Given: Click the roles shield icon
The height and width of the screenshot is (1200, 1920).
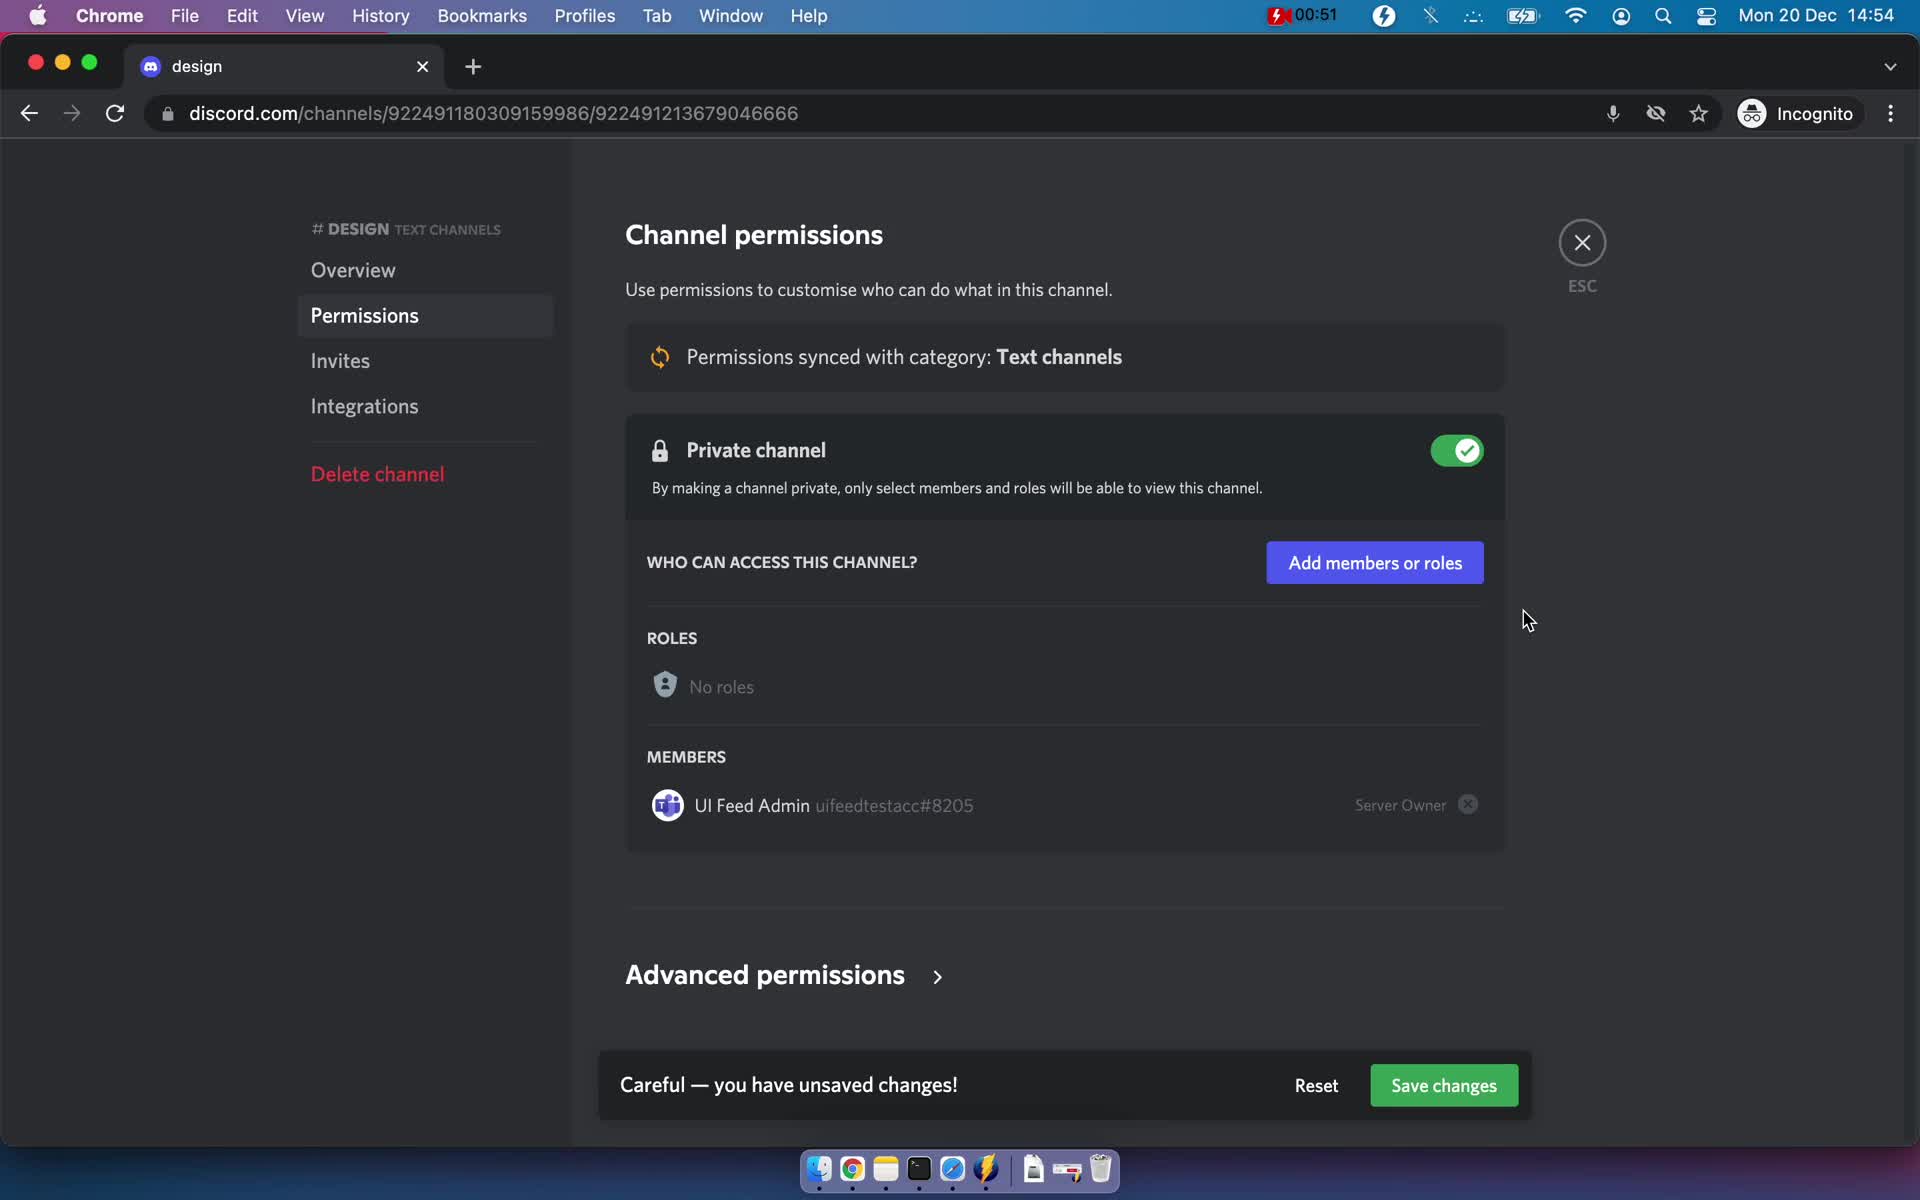Looking at the screenshot, I should click(x=665, y=684).
